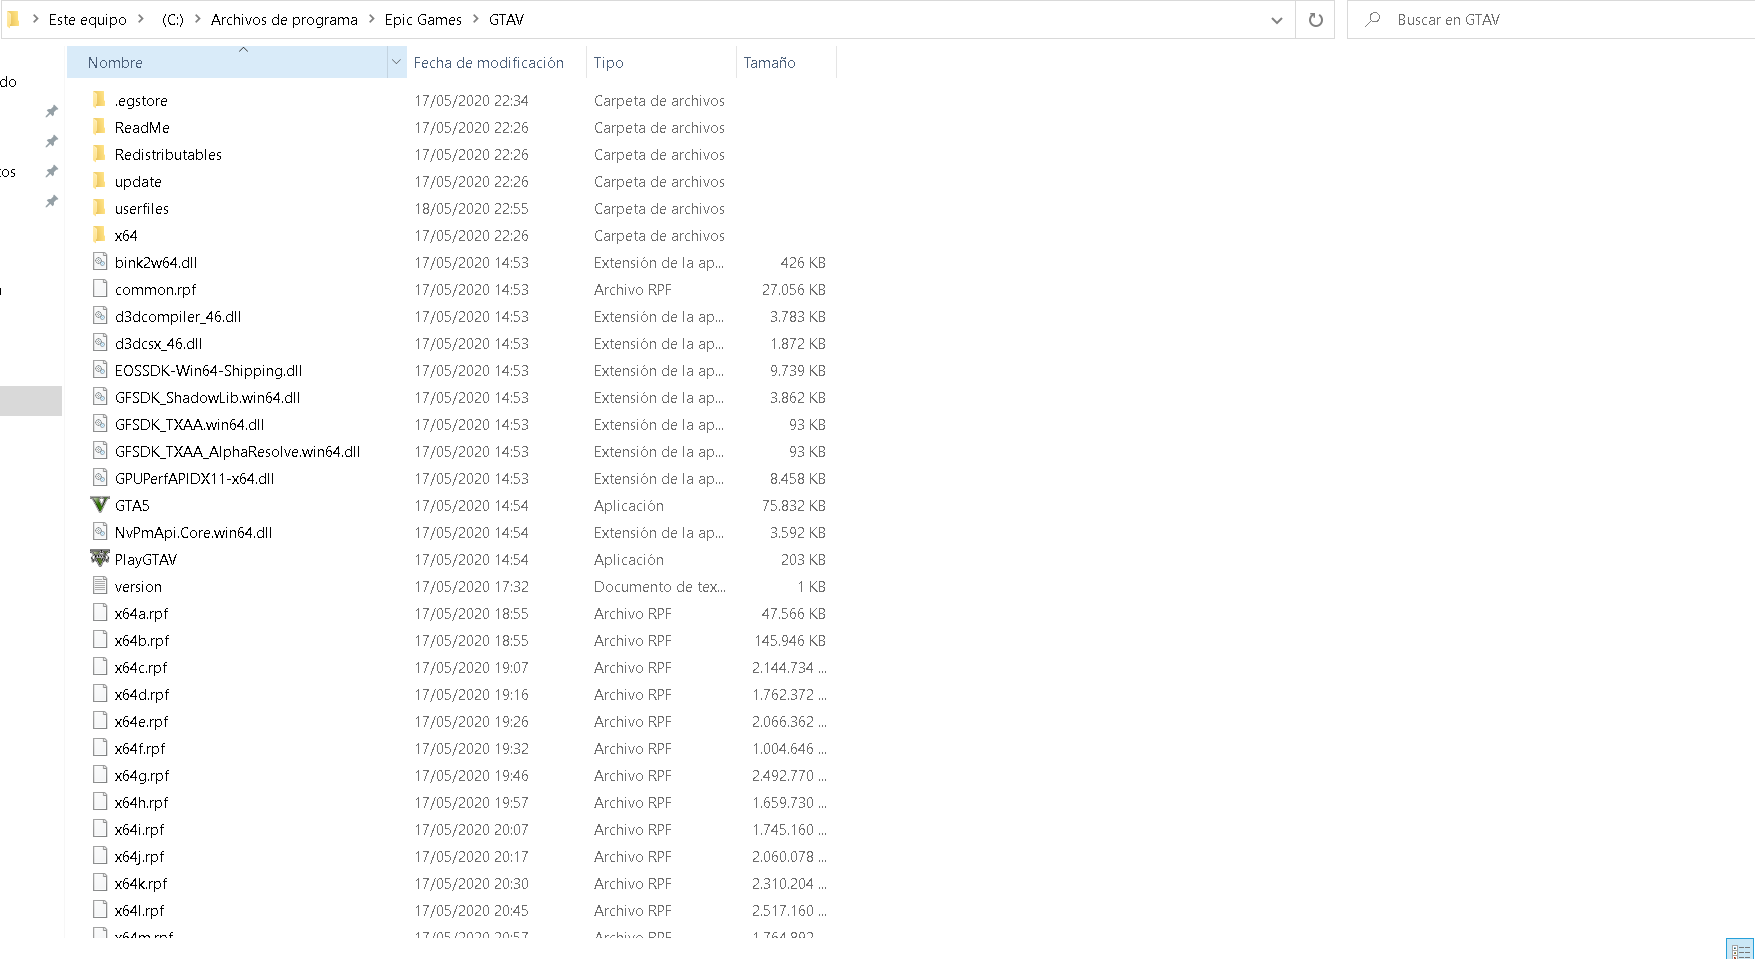The height and width of the screenshot is (959, 1755).
Task: Go to Epic Games in breadcrumb
Action: point(423,20)
